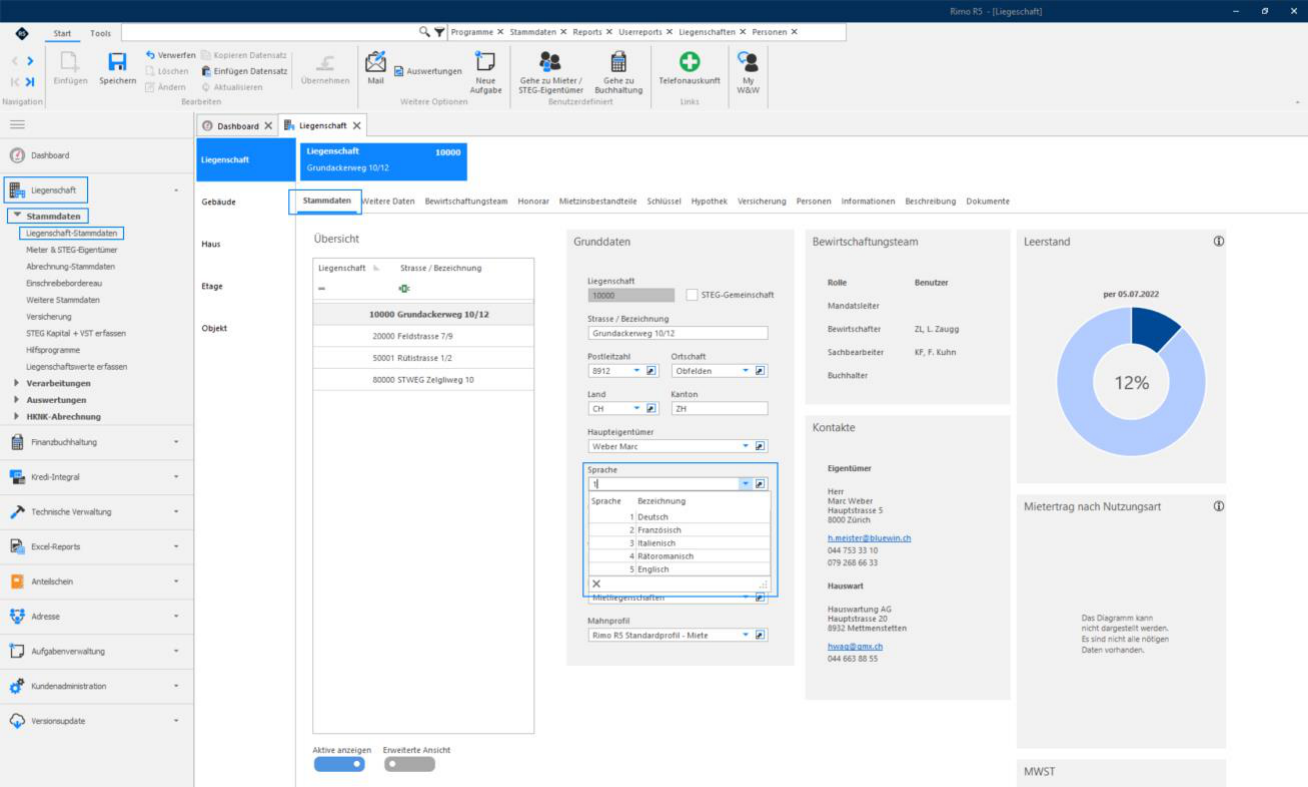Create Neue Aufgabe from ribbon
1308x787 pixels.
(486, 61)
